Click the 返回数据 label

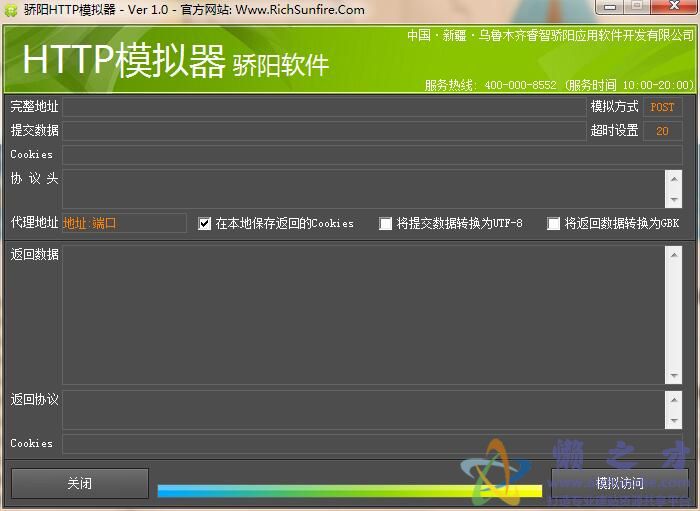(x=34, y=254)
